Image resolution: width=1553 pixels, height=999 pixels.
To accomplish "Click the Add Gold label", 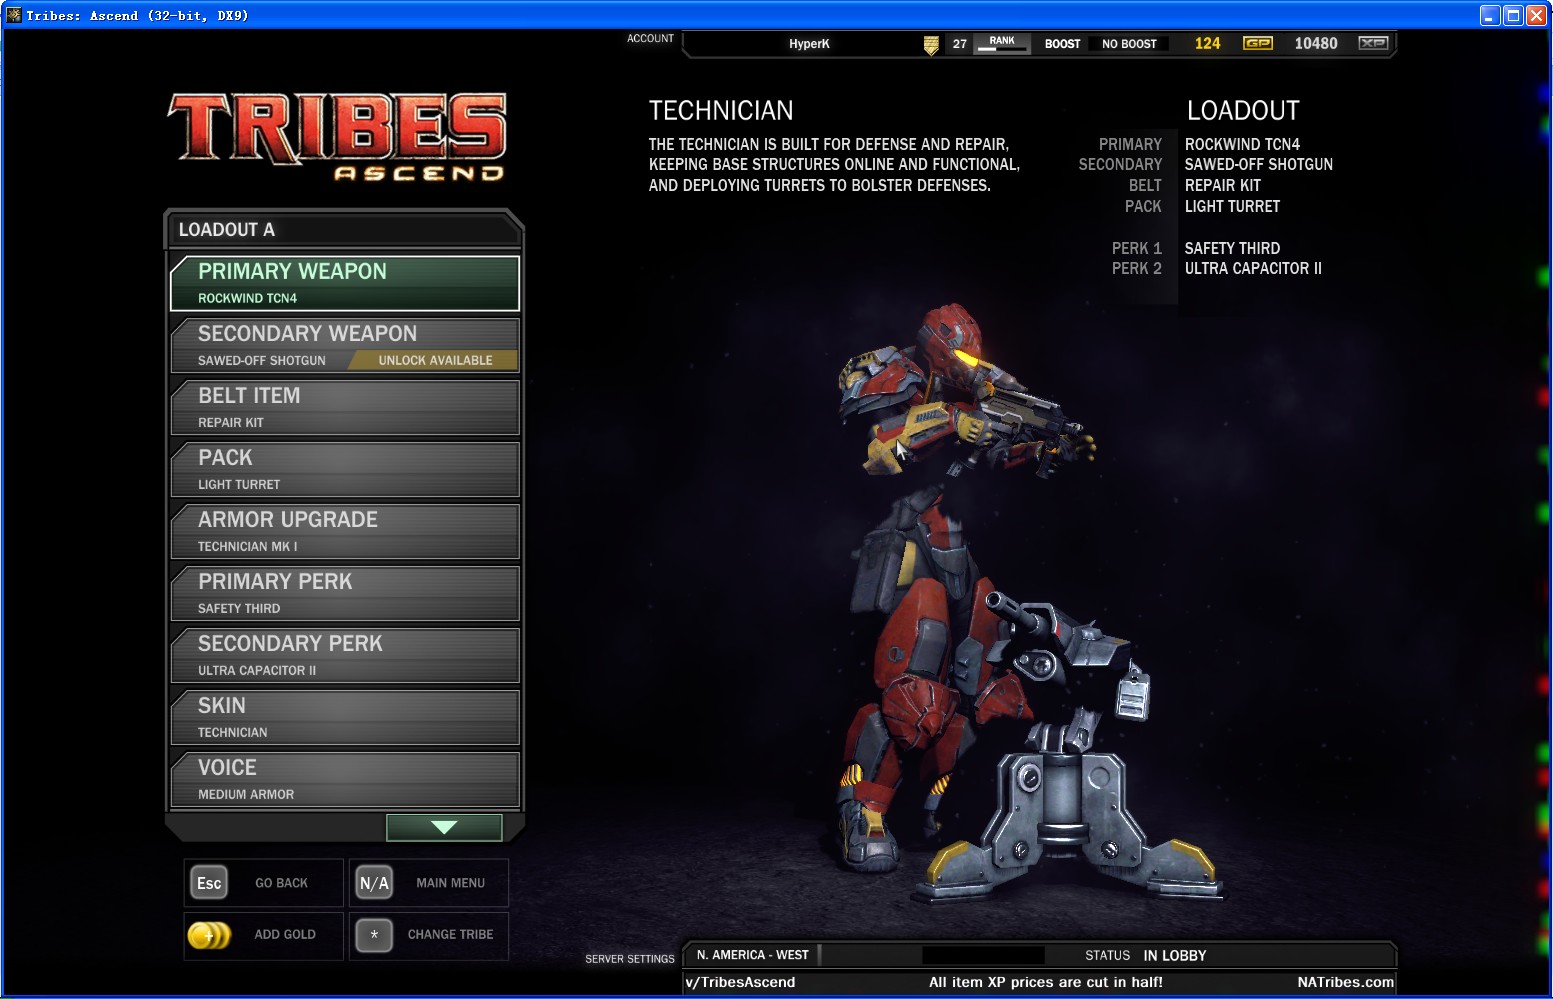I will coord(285,934).
